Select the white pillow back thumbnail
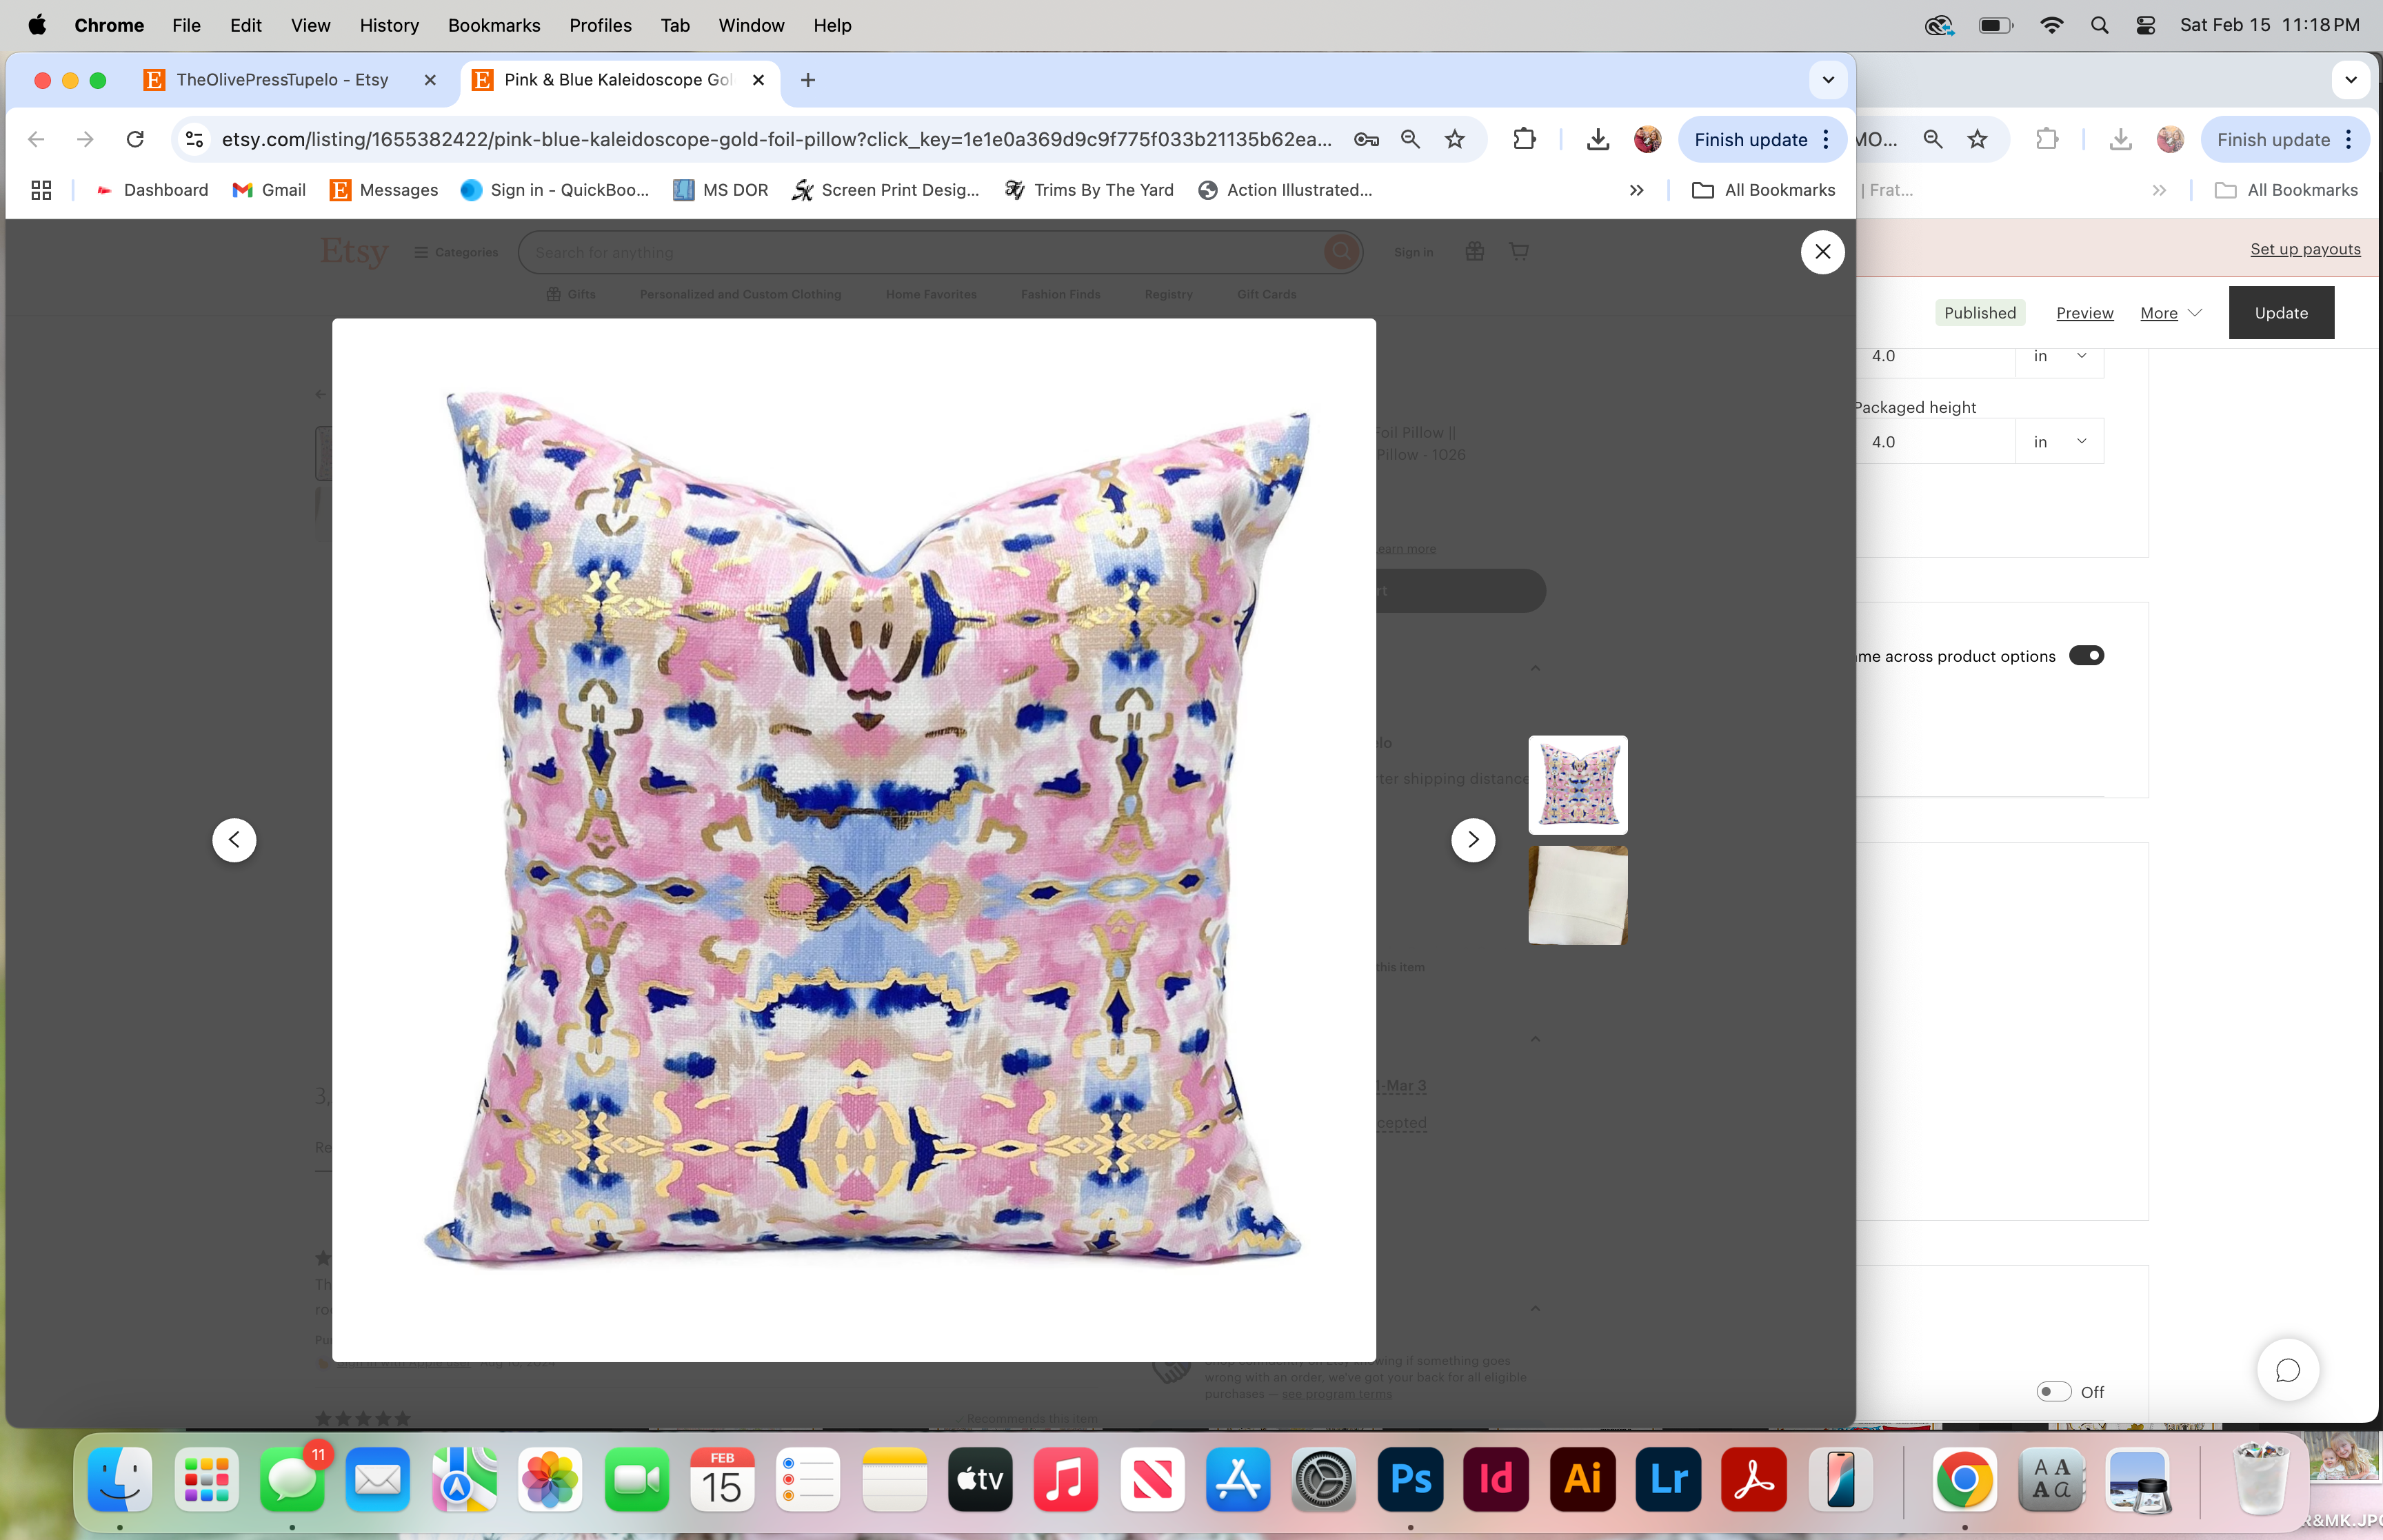This screenshot has height=1540, width=2383. [1577, 895]
